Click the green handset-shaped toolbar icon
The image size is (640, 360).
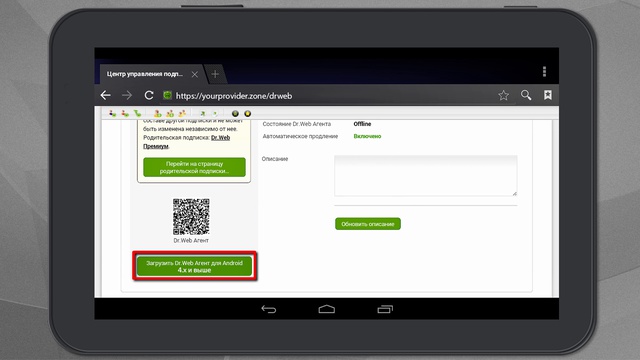click(138, 114)
